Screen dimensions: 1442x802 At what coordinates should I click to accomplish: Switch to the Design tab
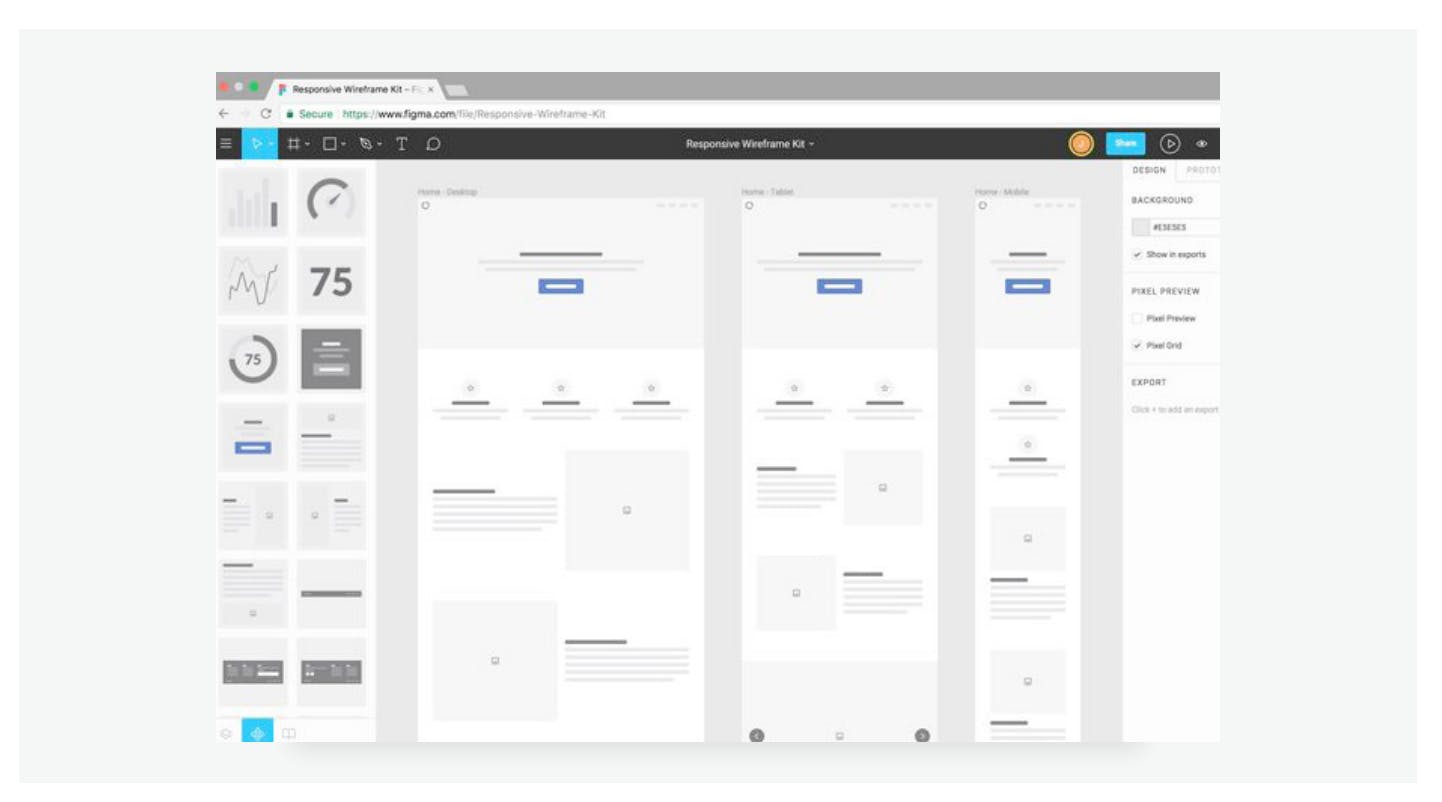pos(1149,170)
